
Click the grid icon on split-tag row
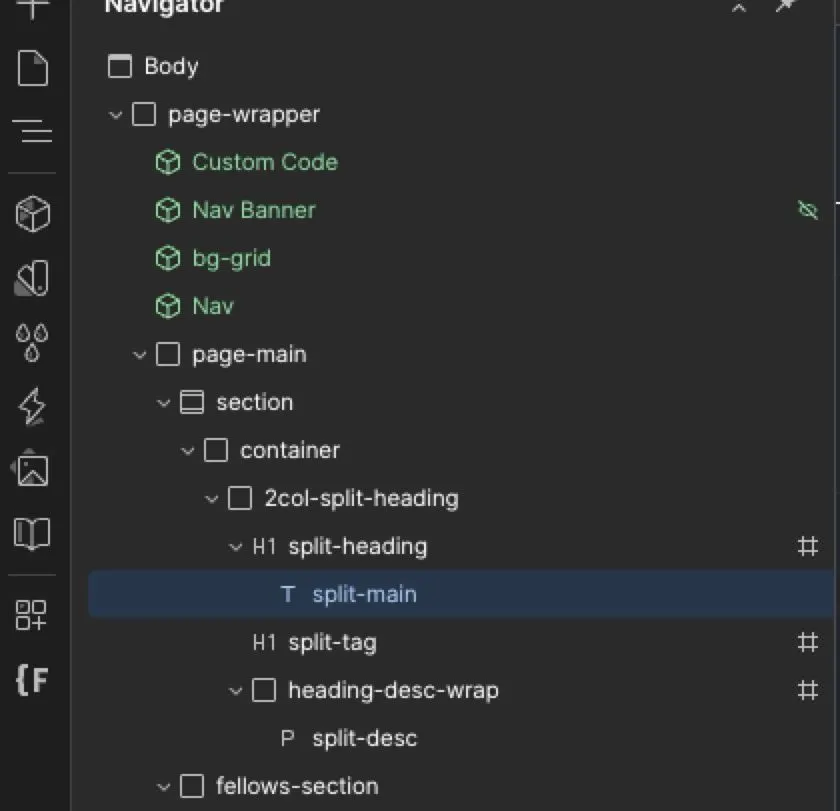pos(807,642)
